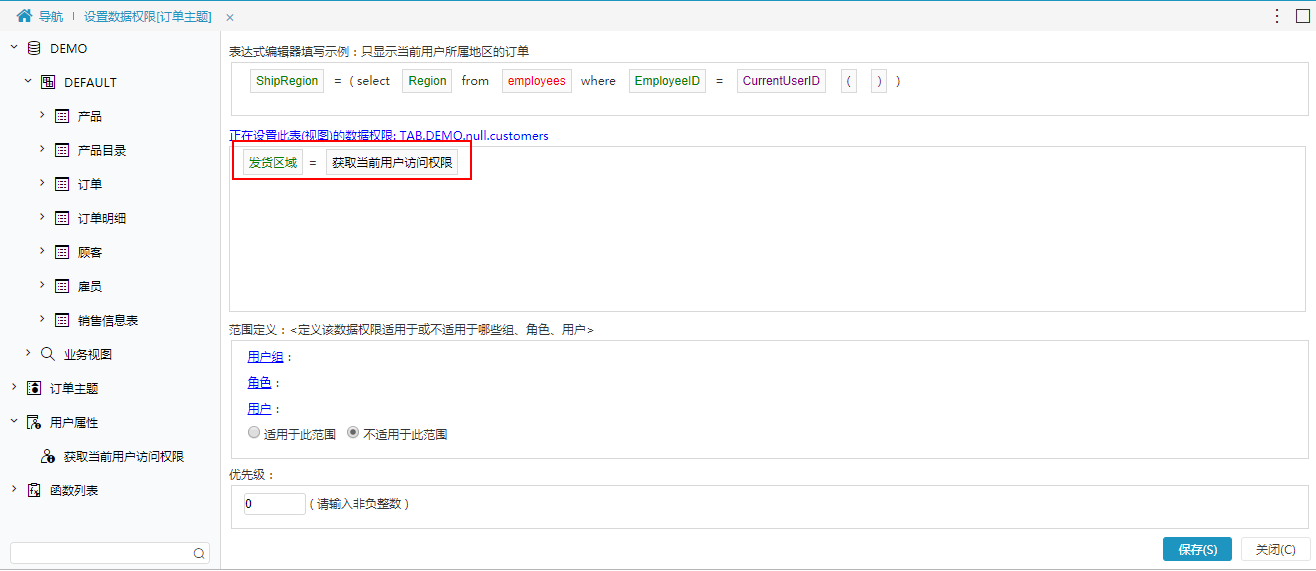Image resolution: width=1316 pixels, height=571 pixels.
Task: Click the CurrentUserID token in example
Action: coord(781,81)
